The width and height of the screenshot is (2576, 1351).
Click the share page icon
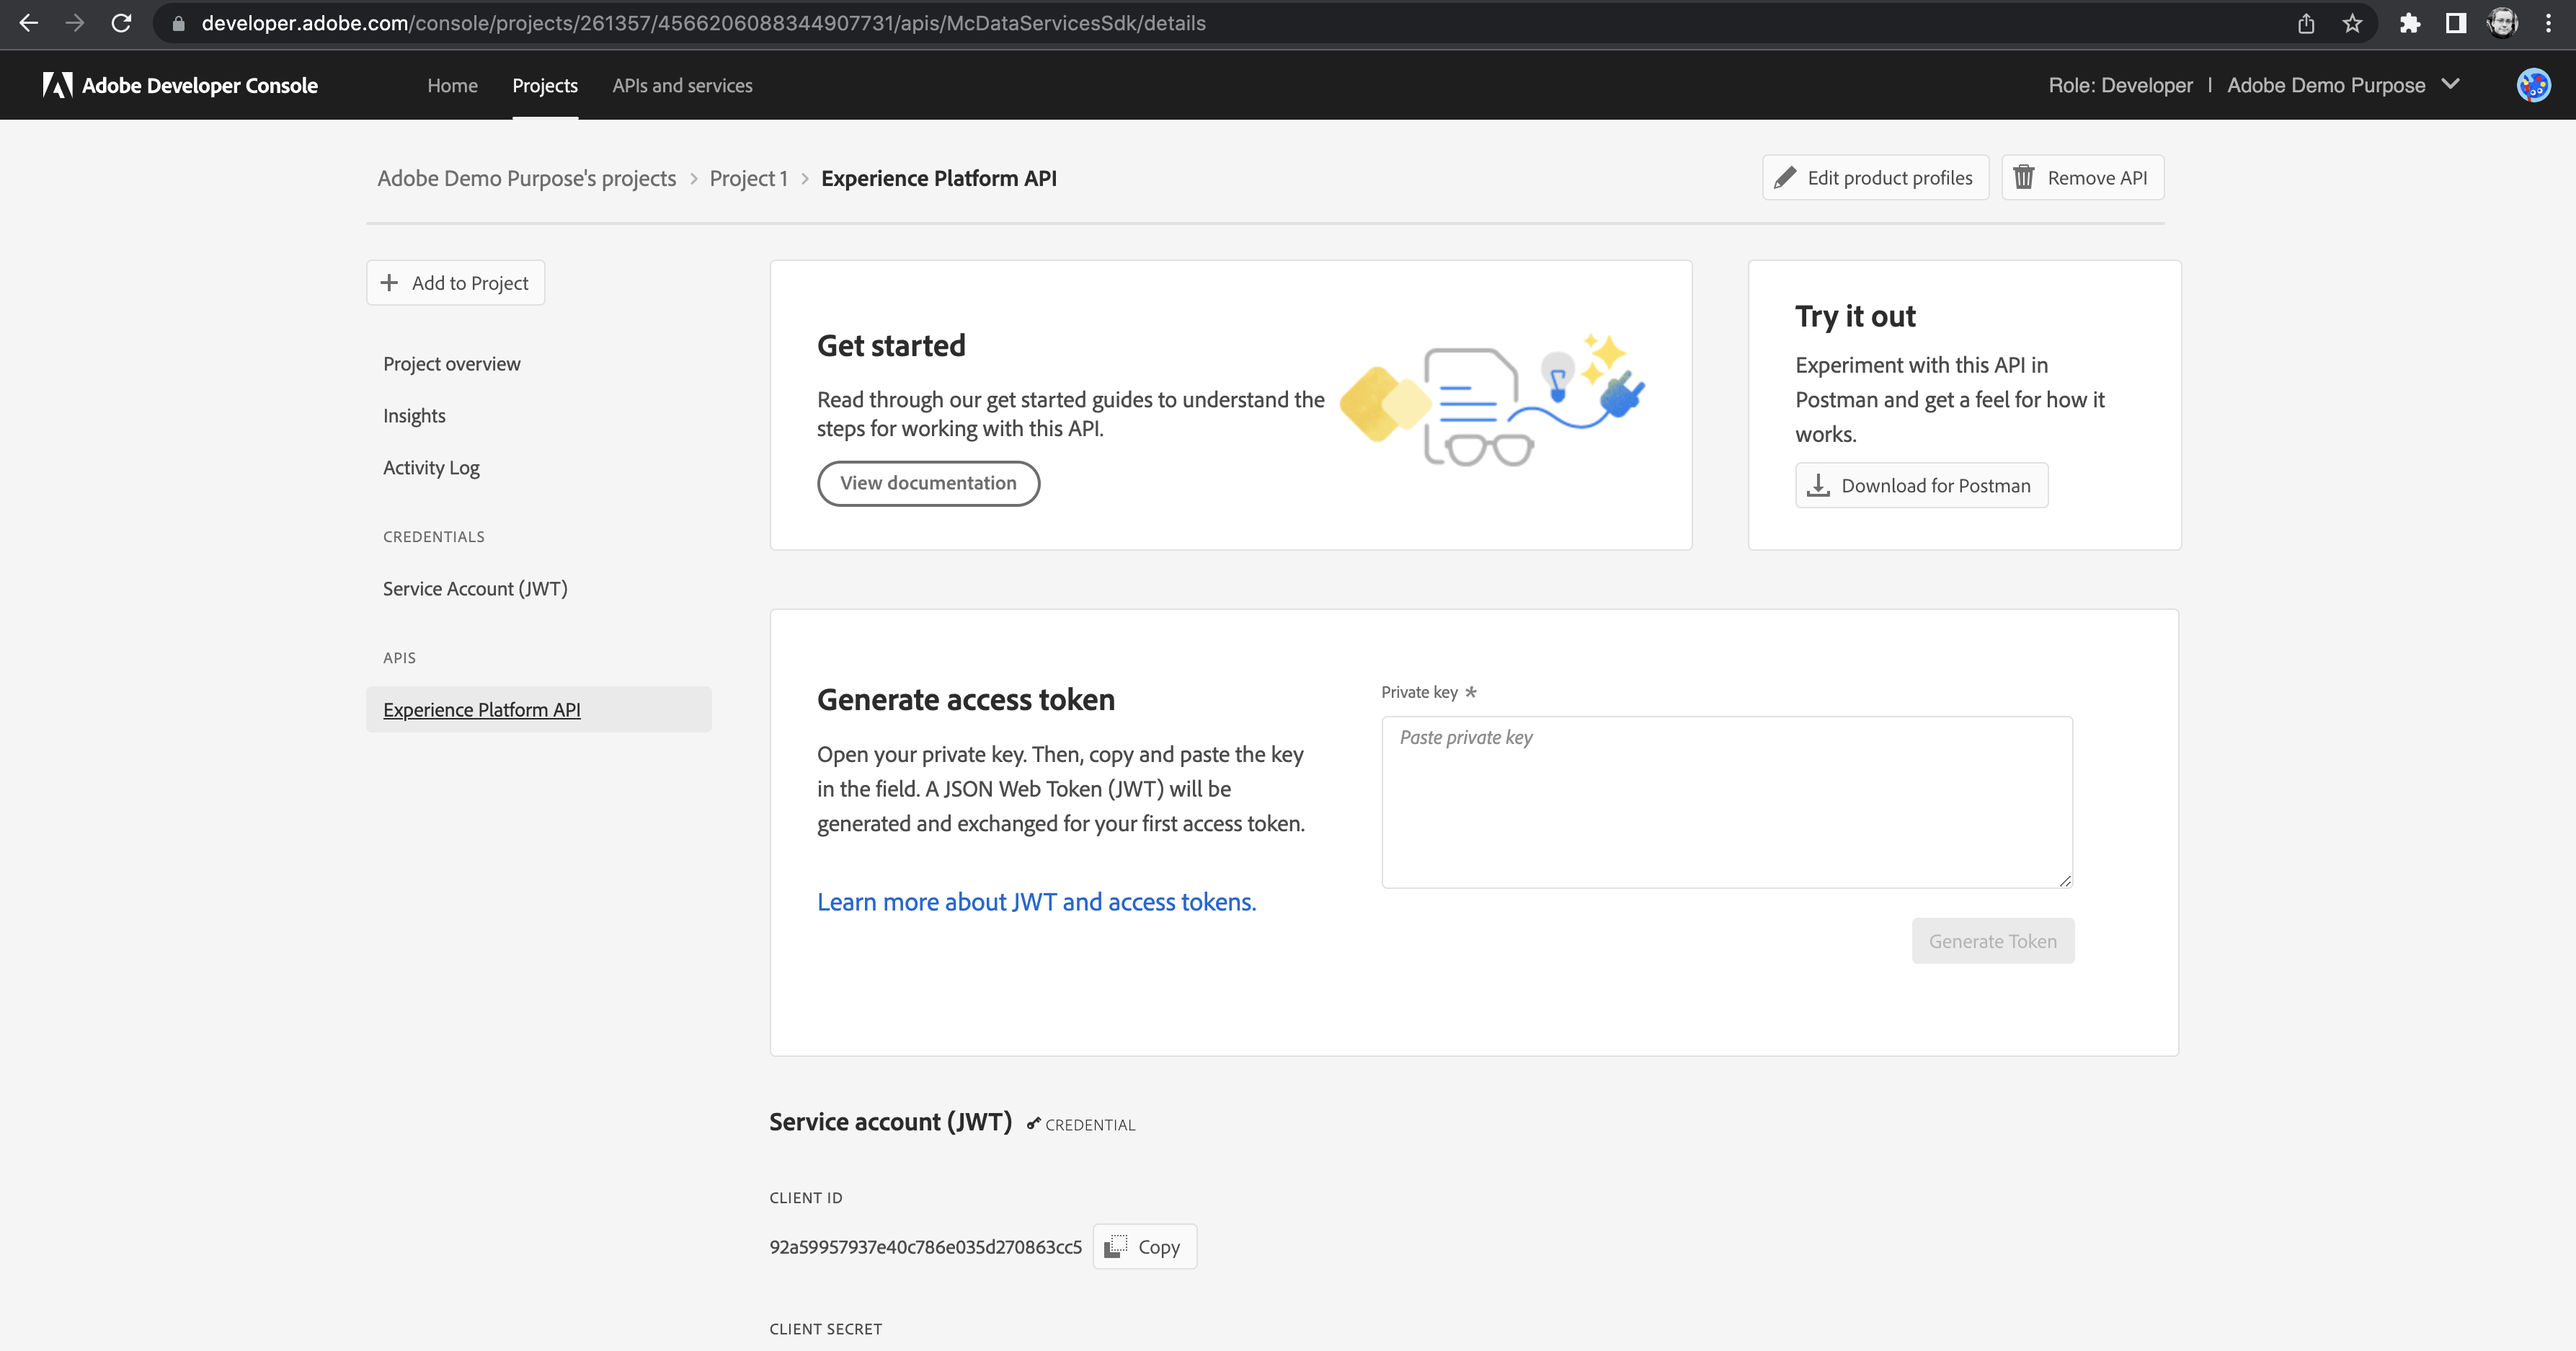point(2306,23)
